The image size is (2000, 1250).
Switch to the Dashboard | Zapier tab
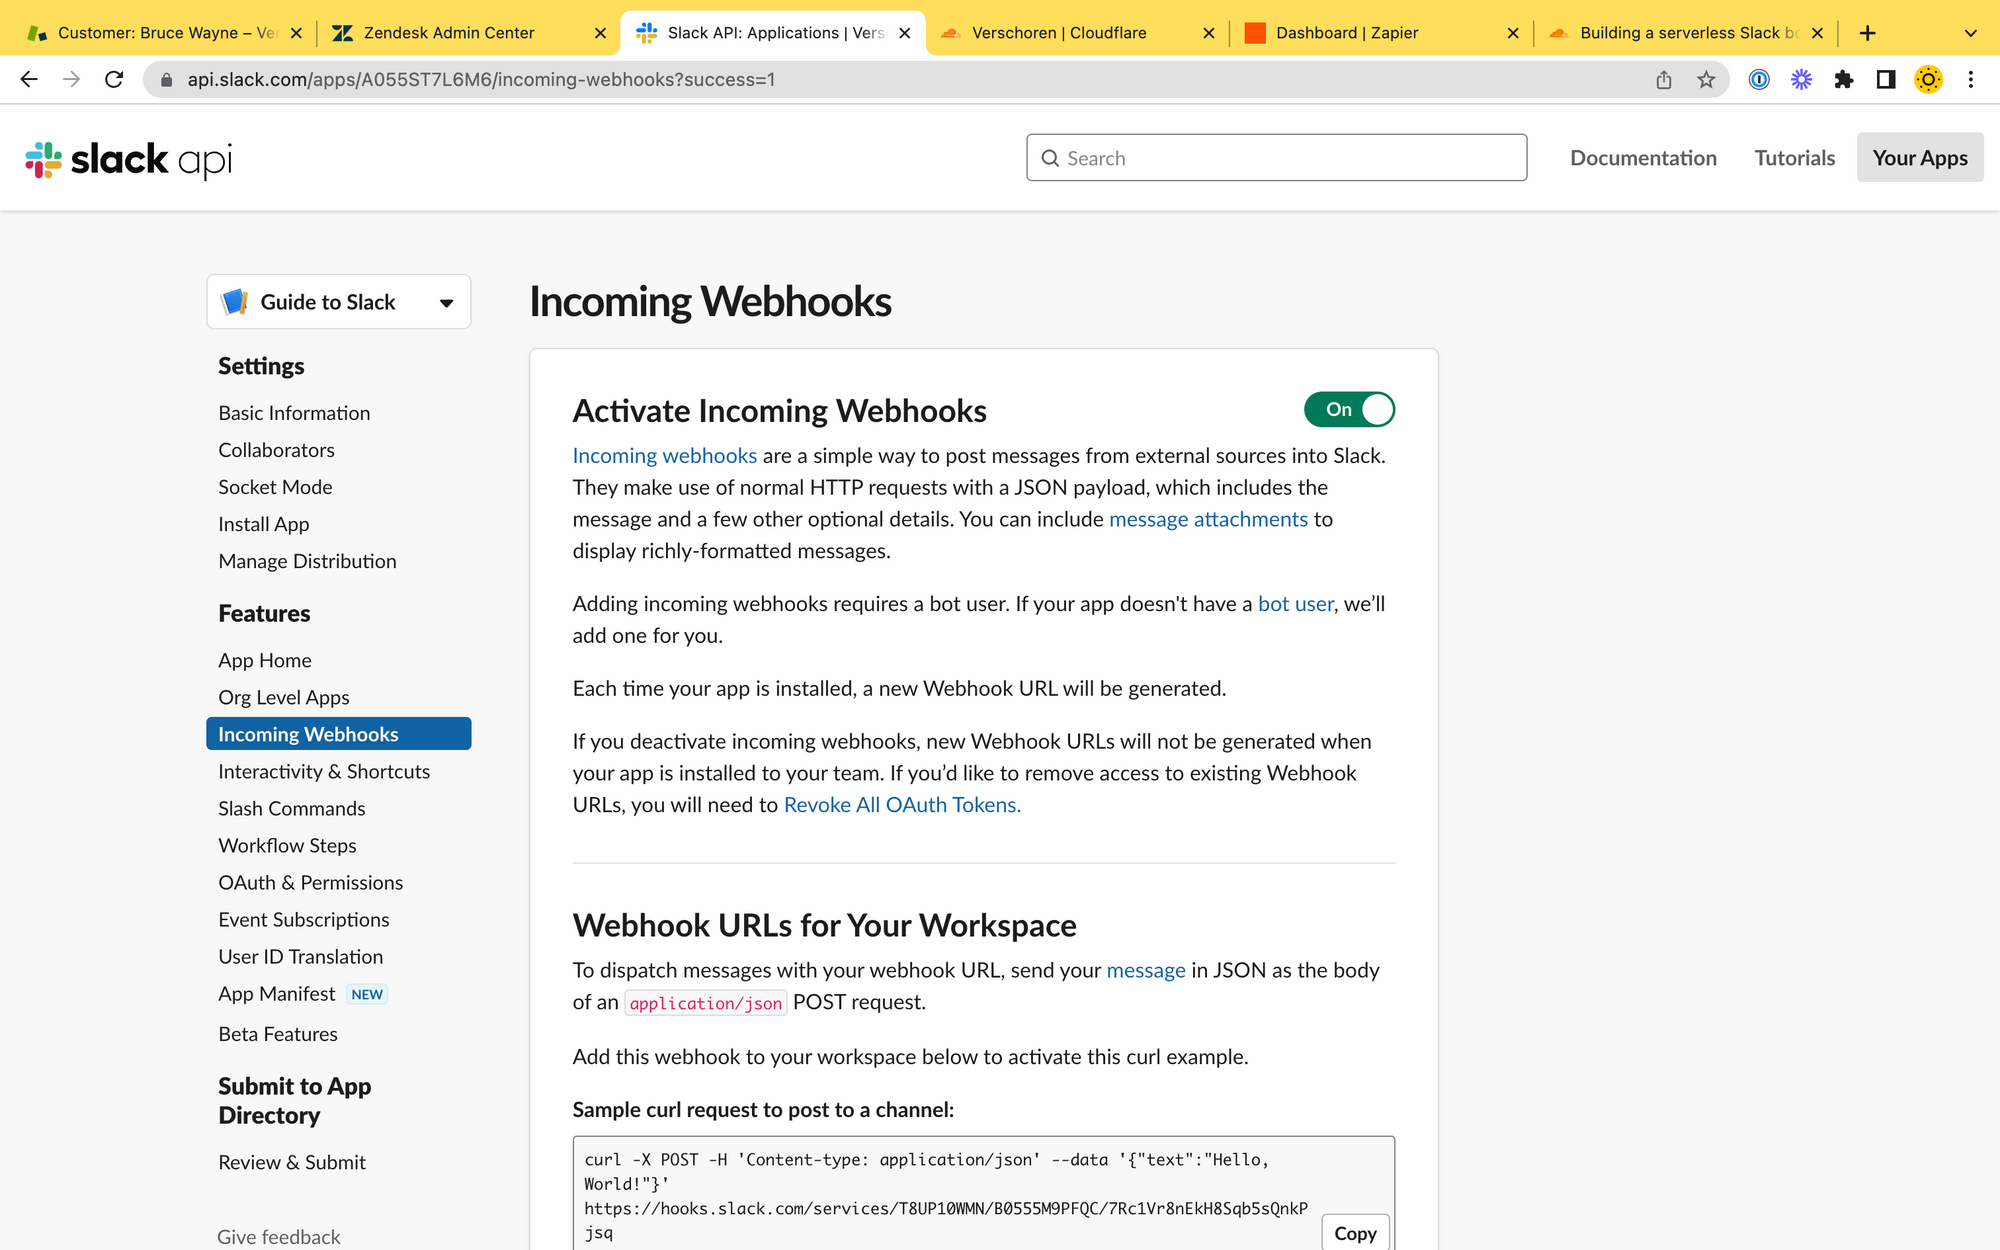click(x=1346, y=33)
